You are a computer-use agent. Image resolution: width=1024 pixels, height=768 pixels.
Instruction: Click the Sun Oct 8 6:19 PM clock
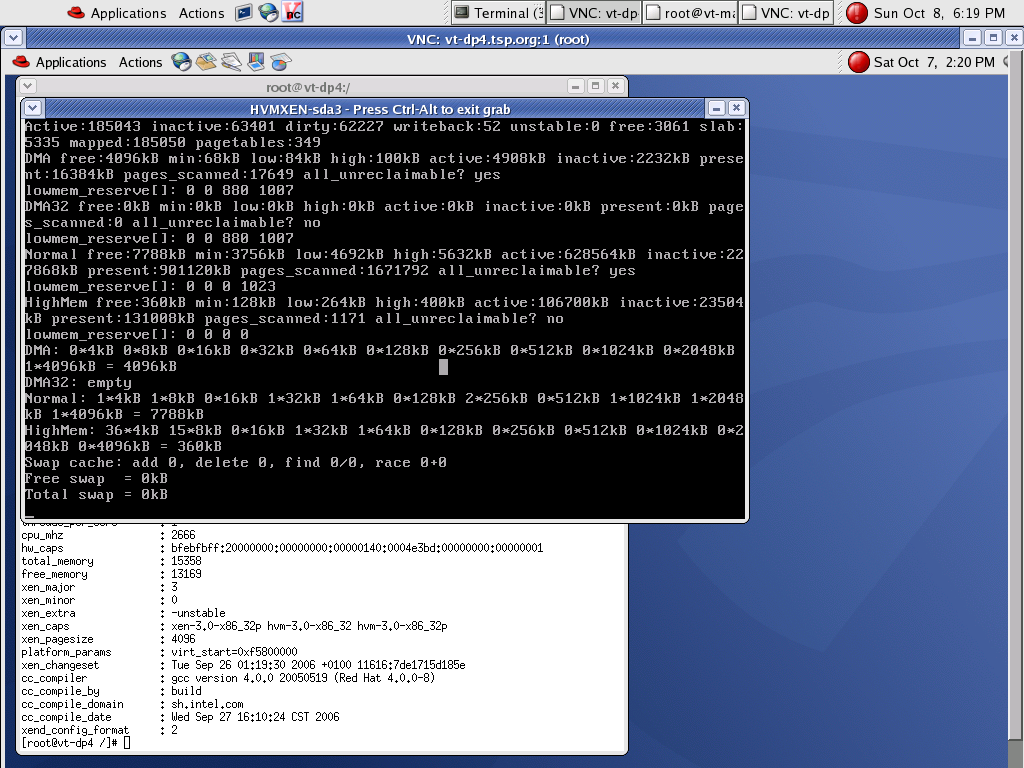pos(939,13)
